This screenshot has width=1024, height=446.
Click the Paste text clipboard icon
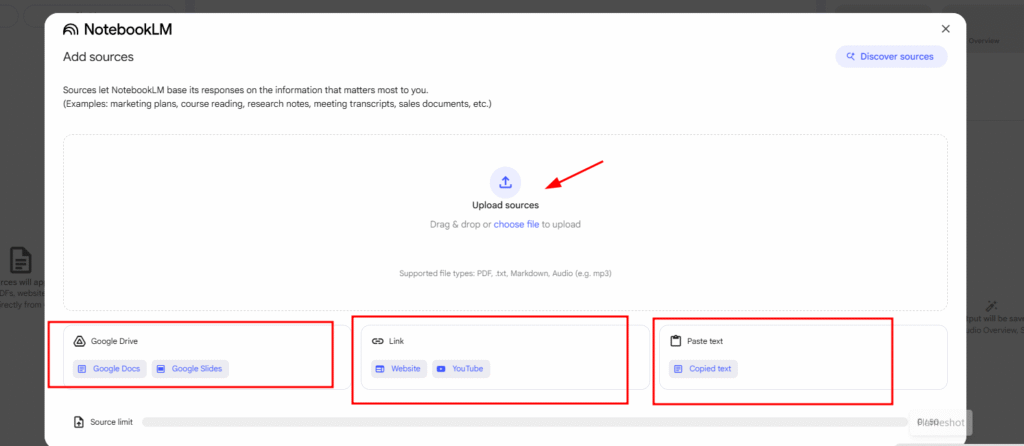click(676, 341)
